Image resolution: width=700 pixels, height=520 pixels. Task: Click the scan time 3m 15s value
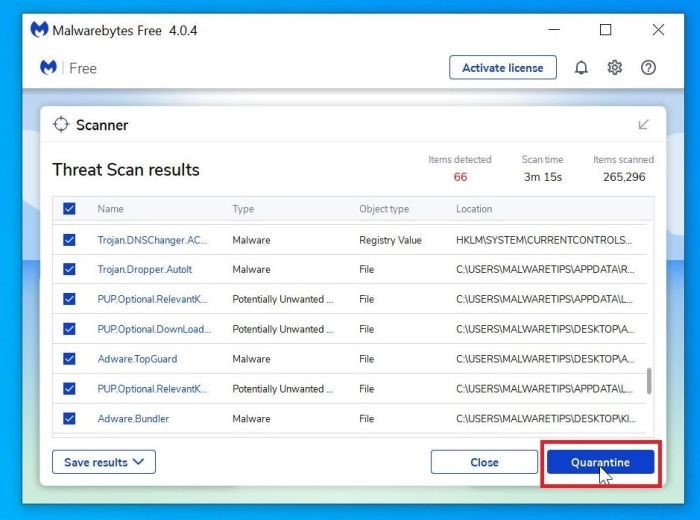543,177
